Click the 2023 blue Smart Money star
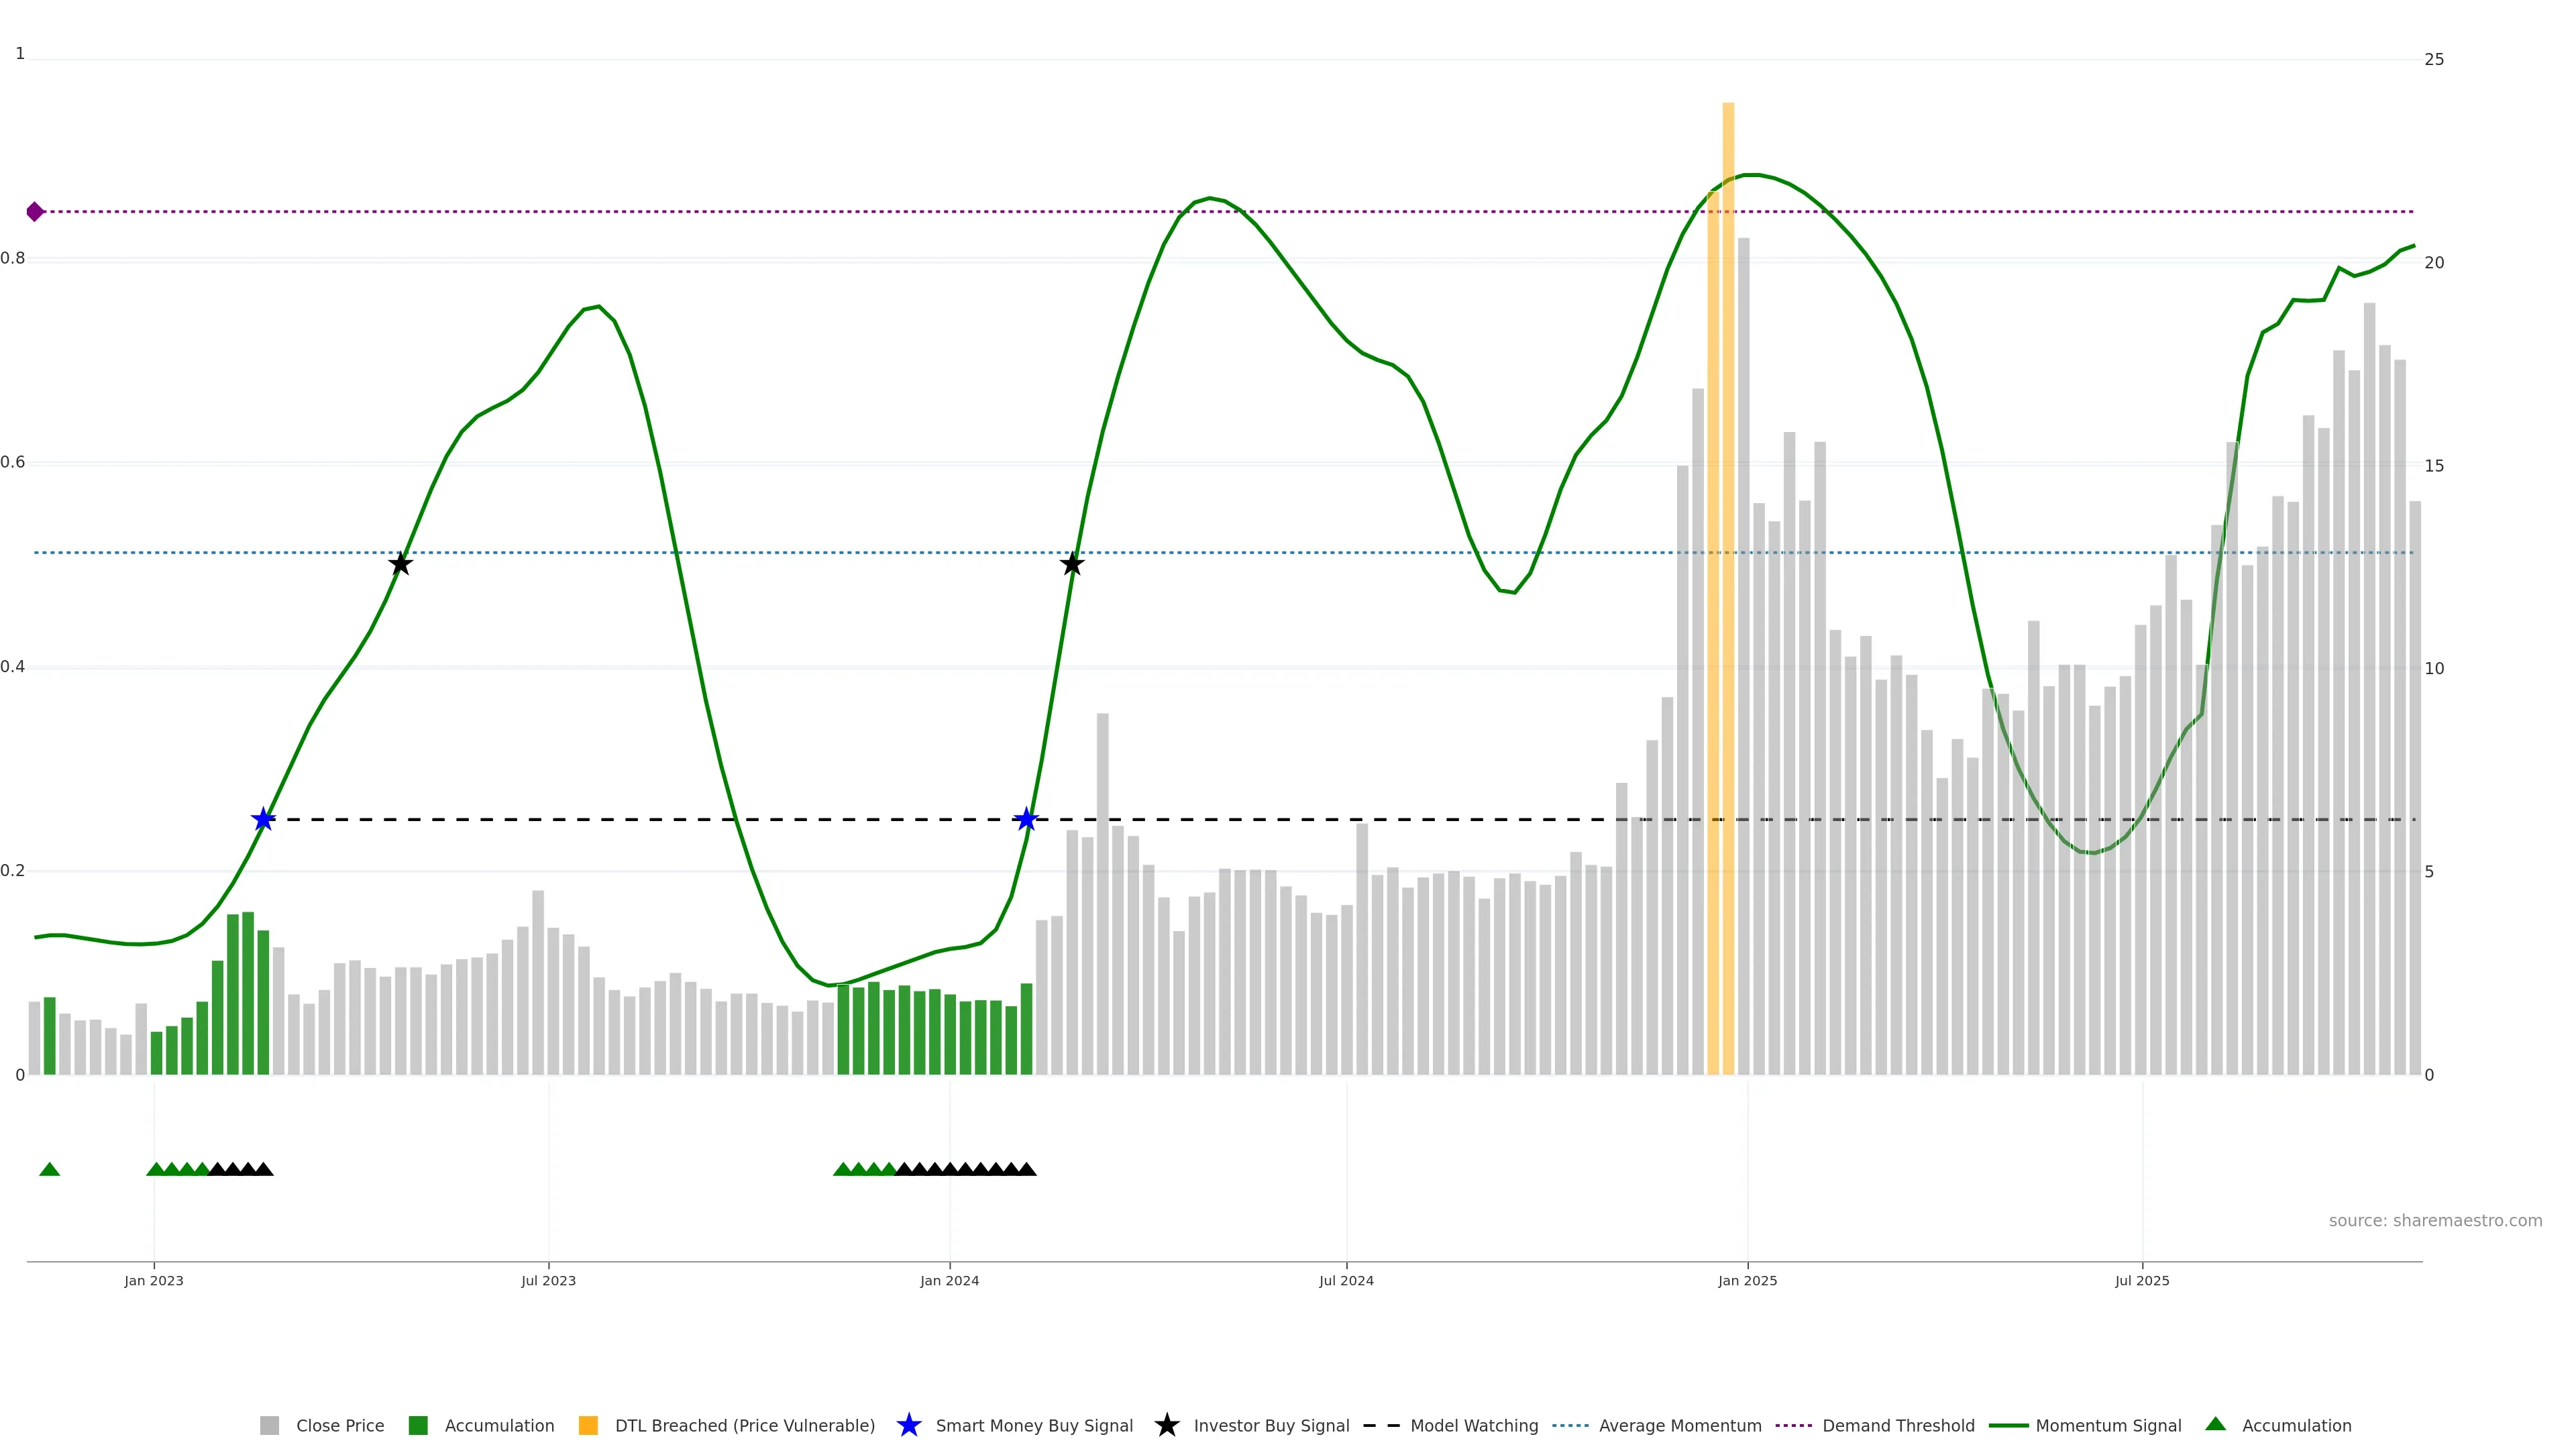Image resolution: width=2576 pixels, height=1449 pixels. pyautogui.click(x=263, y=820)
